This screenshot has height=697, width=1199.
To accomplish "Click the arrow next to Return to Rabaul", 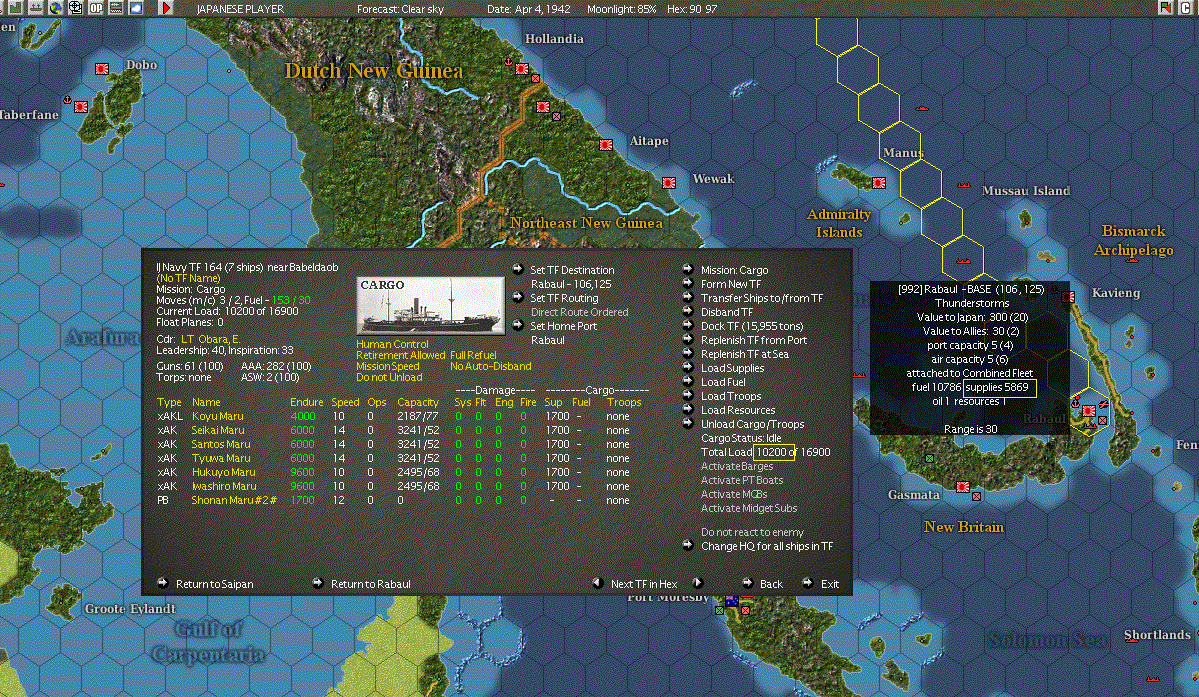I will point(317,582).
